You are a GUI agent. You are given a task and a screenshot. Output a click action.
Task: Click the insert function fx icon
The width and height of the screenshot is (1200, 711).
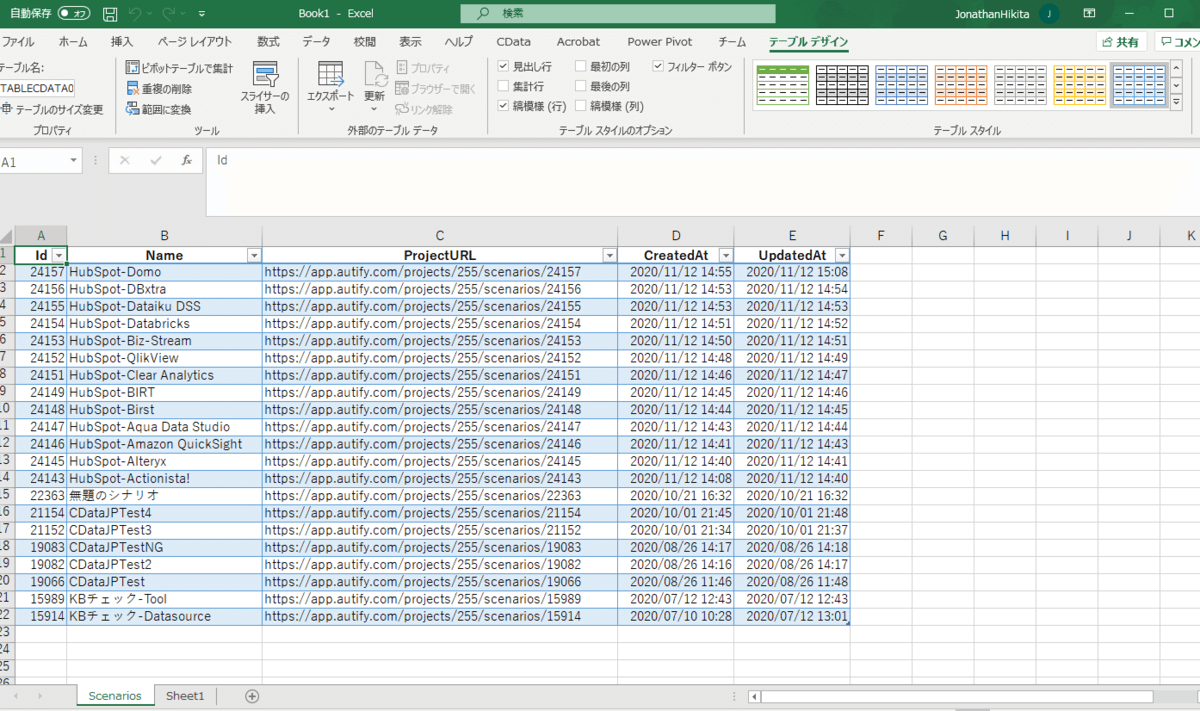pyautogui.click(x=186, y=160)
